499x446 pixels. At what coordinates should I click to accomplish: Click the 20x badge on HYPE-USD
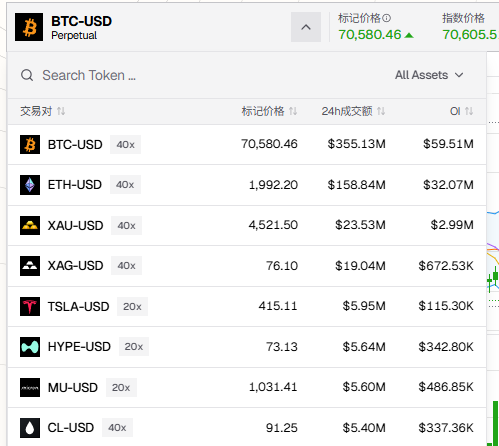134,347
